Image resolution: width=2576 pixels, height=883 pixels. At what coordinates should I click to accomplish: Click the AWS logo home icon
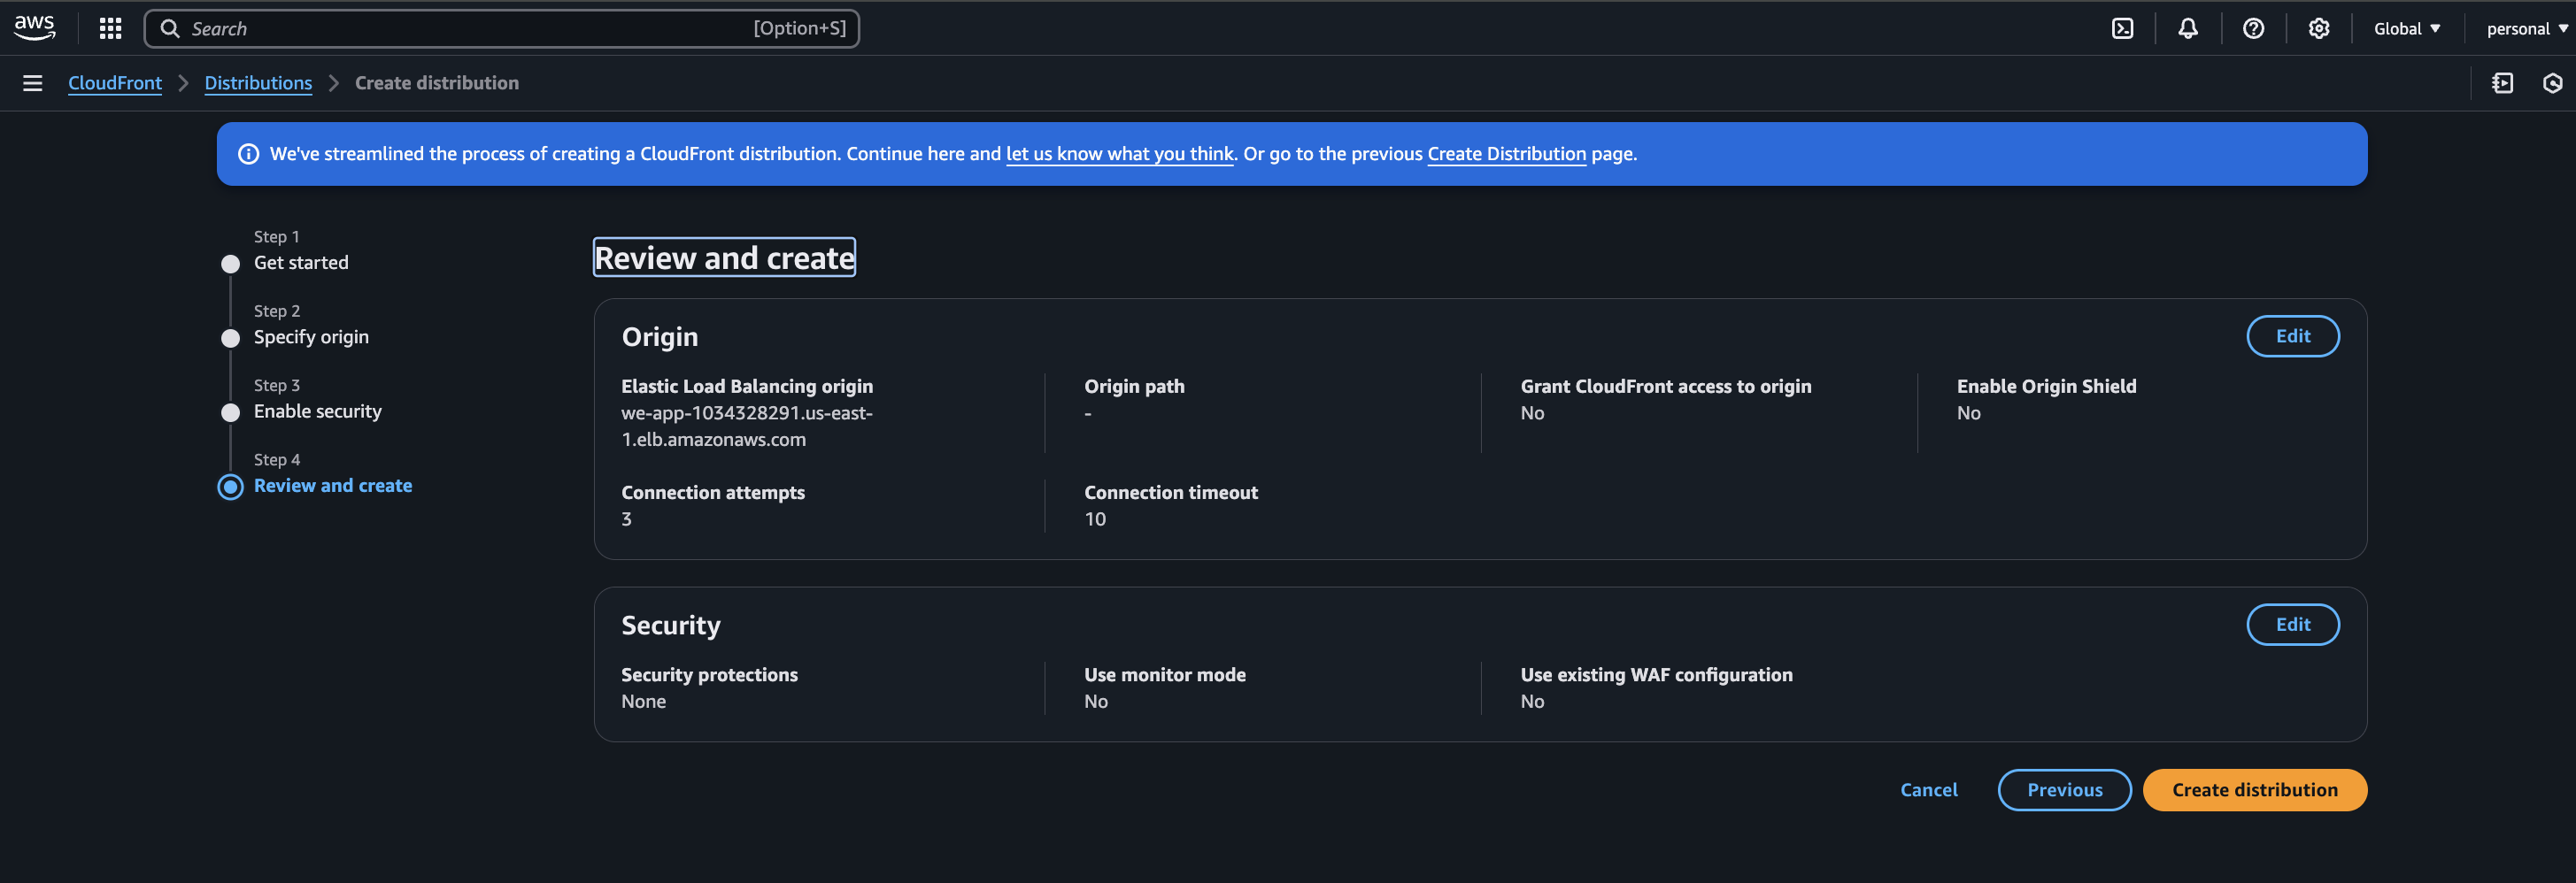click(35, 27)
